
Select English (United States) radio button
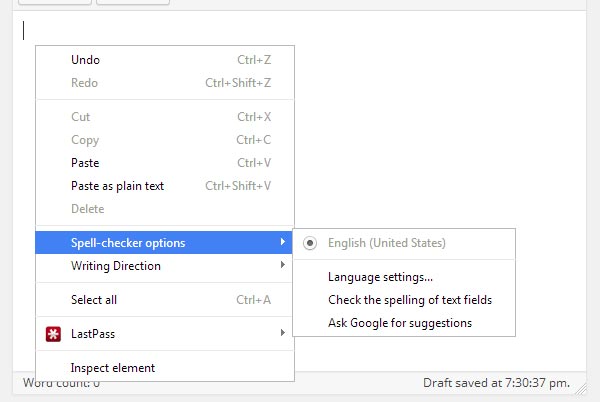[x=310, y=243]
